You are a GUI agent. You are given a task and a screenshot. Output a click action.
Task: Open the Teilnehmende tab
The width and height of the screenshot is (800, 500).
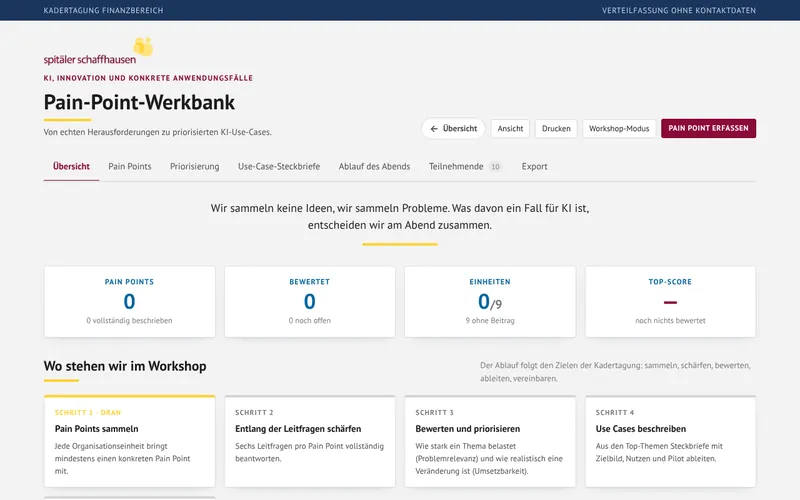point(465,166)
